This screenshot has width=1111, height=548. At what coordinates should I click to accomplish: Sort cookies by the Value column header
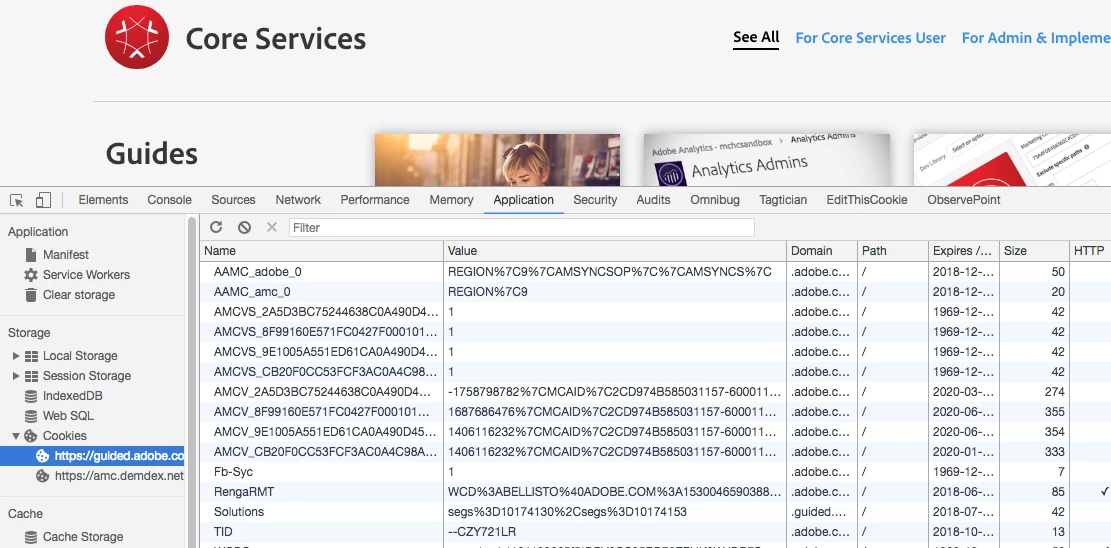pyautogui.click(x=615, y=251)
